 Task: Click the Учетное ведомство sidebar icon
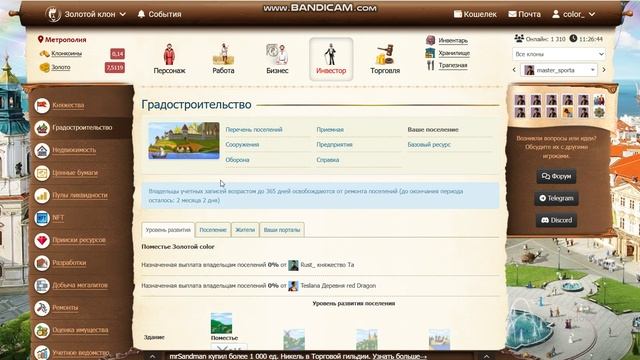click(x=42, y=353)
